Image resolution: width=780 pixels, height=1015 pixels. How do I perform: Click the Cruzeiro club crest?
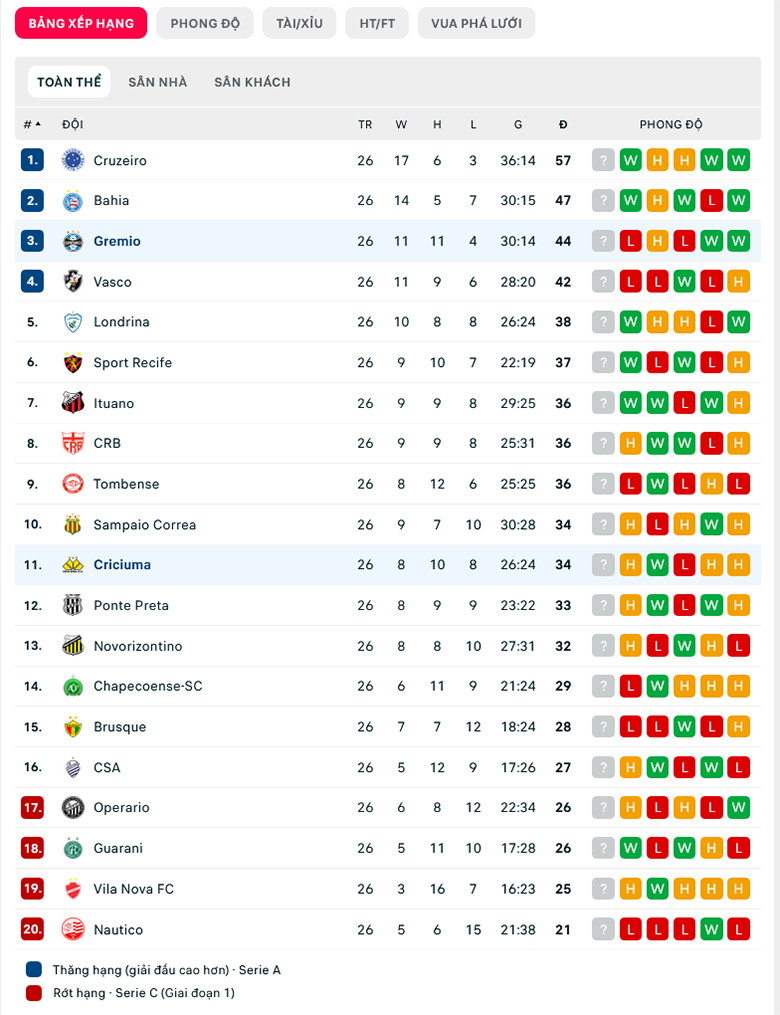(71, 159)
